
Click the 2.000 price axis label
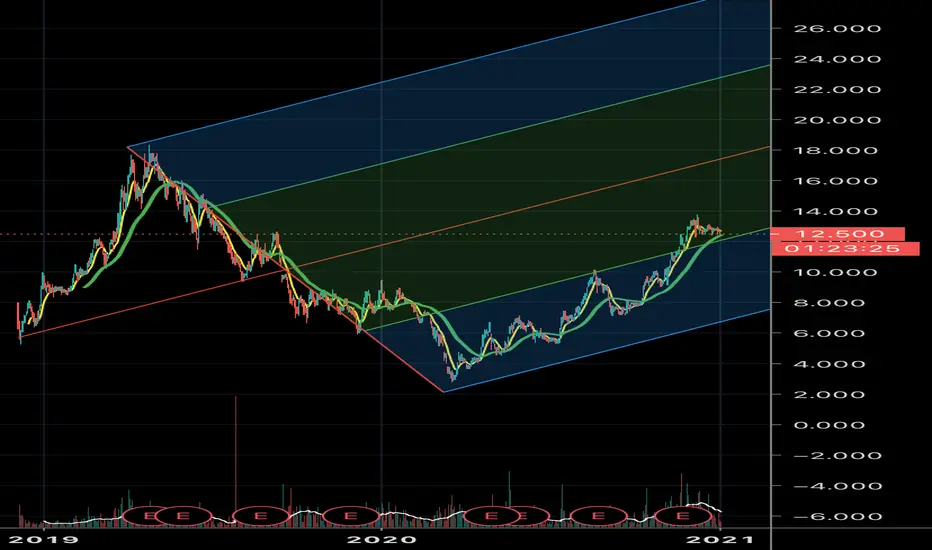click(x=829, y=394)
